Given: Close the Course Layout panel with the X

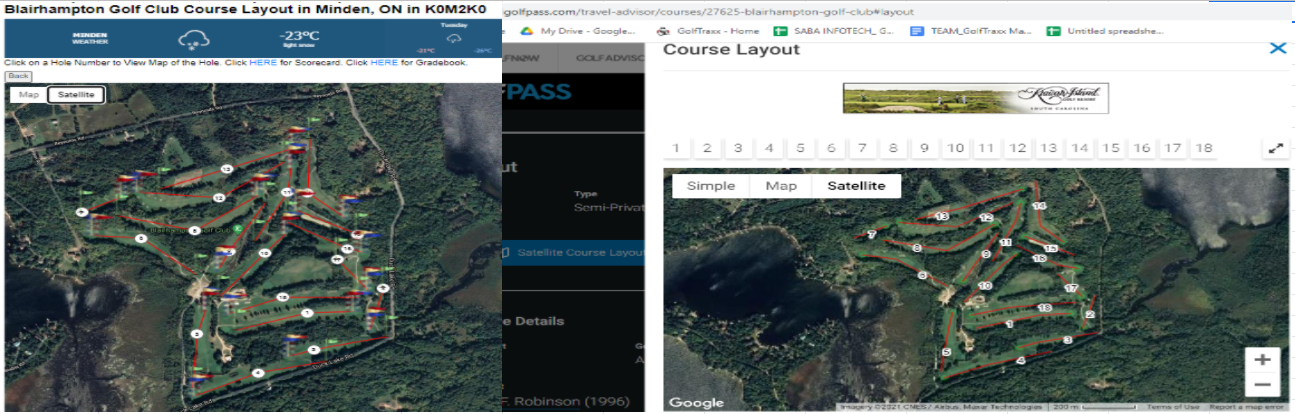Looking at the screenshot, I should coord(1277,48).
